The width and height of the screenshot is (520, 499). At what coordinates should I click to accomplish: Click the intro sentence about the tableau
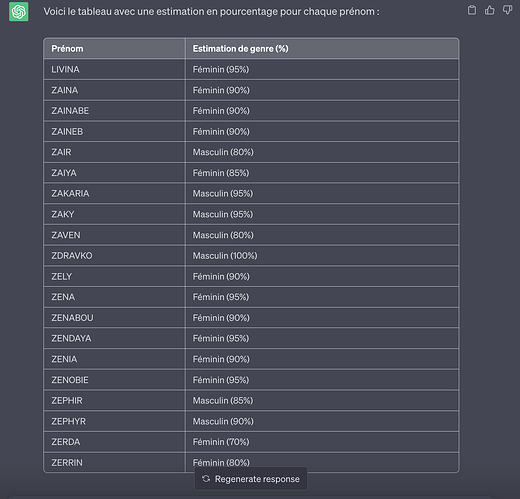click(211, 12)
